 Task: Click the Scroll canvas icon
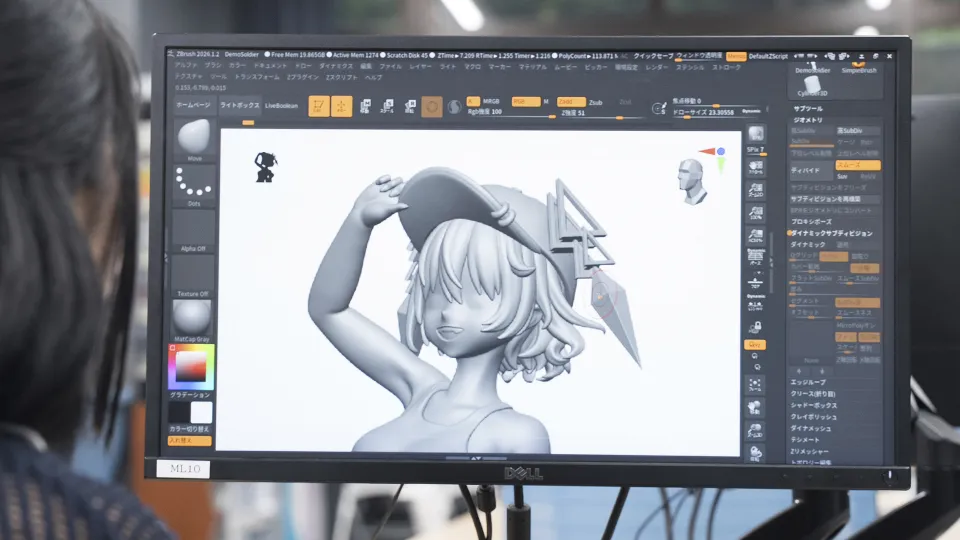point(756,167)
